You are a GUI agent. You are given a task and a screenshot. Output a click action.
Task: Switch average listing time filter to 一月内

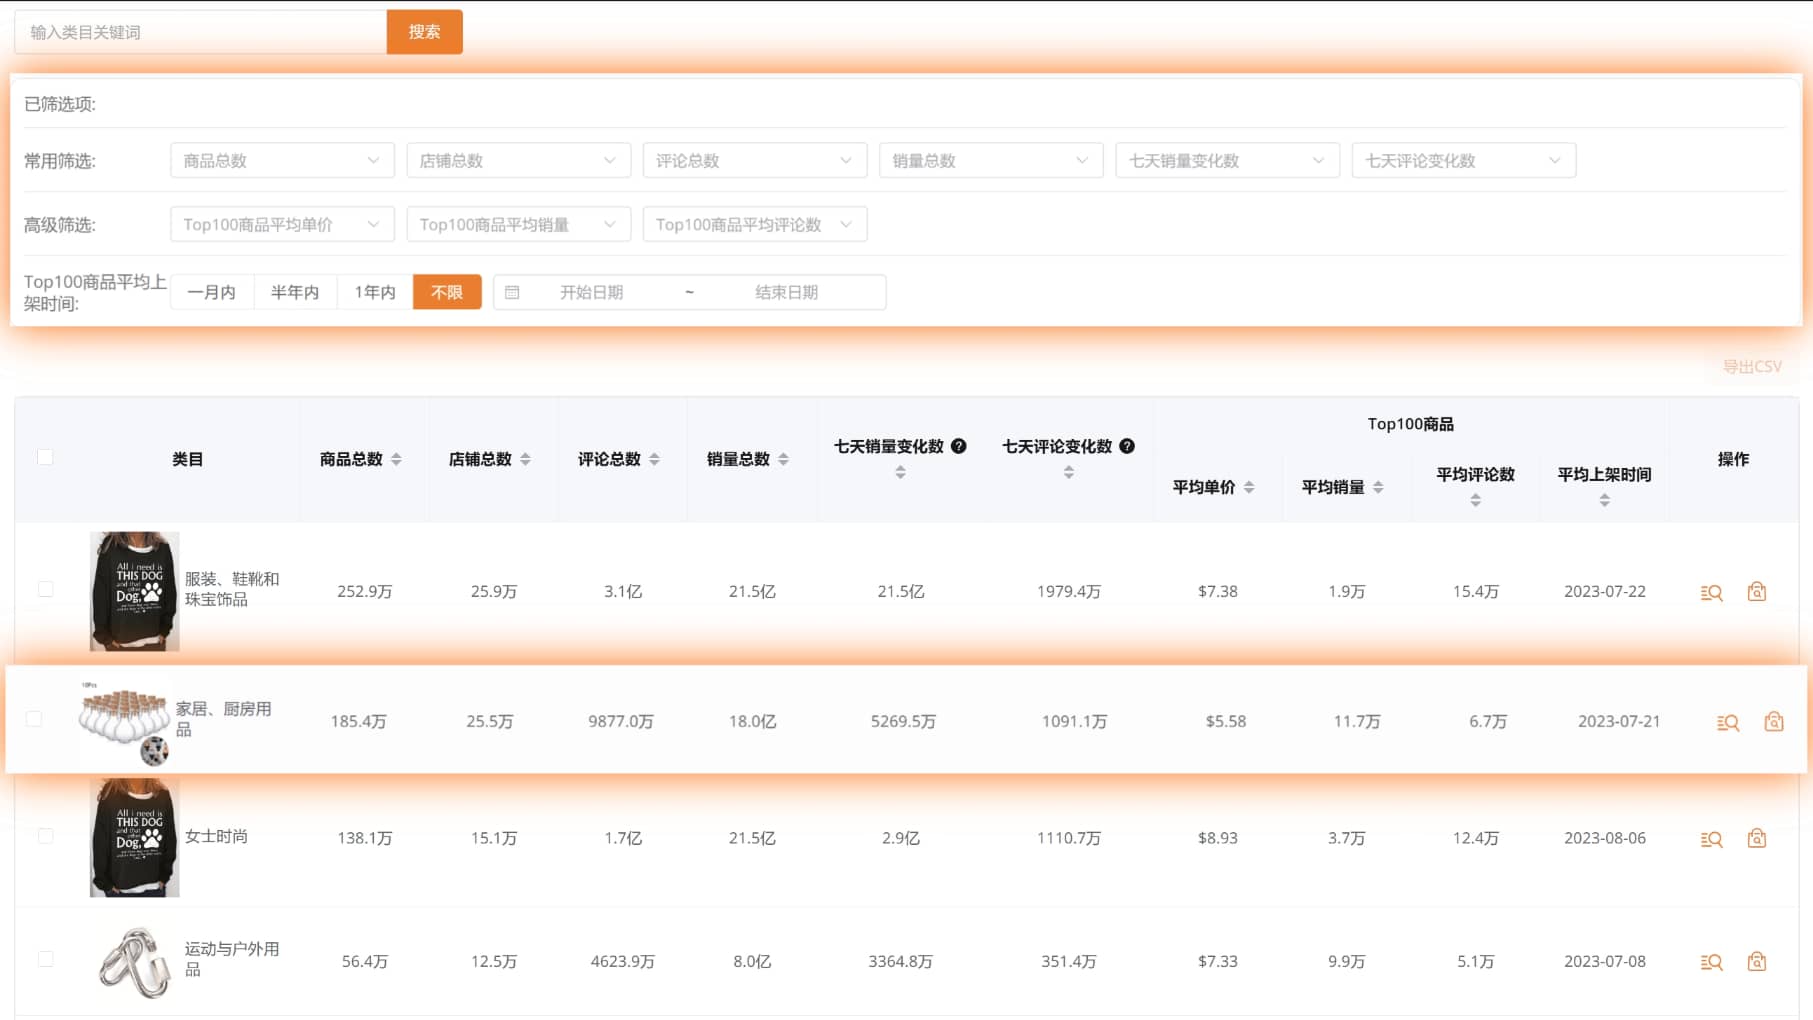(211, 292)
